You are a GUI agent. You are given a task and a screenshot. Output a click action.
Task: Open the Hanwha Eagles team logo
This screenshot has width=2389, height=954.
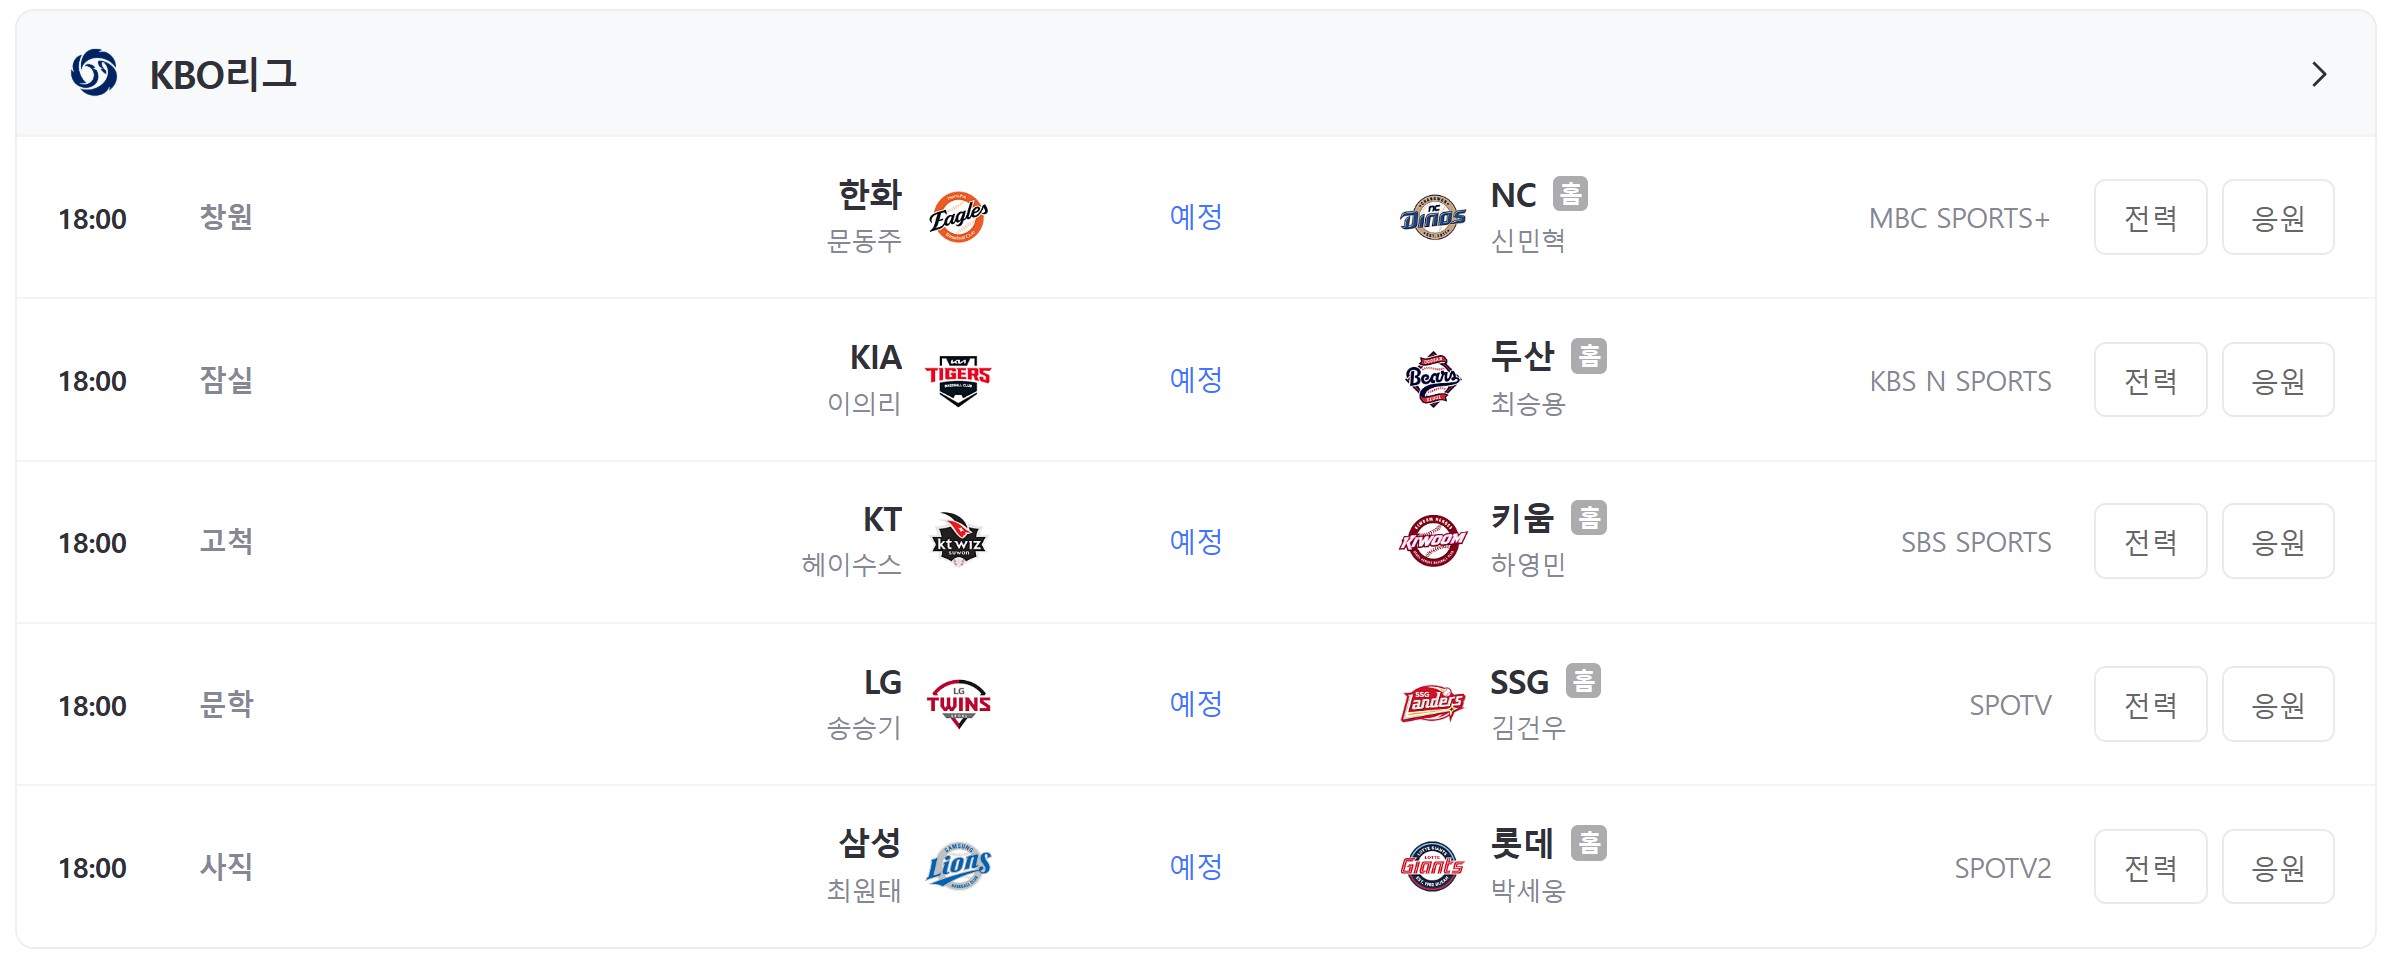[958, 217]
